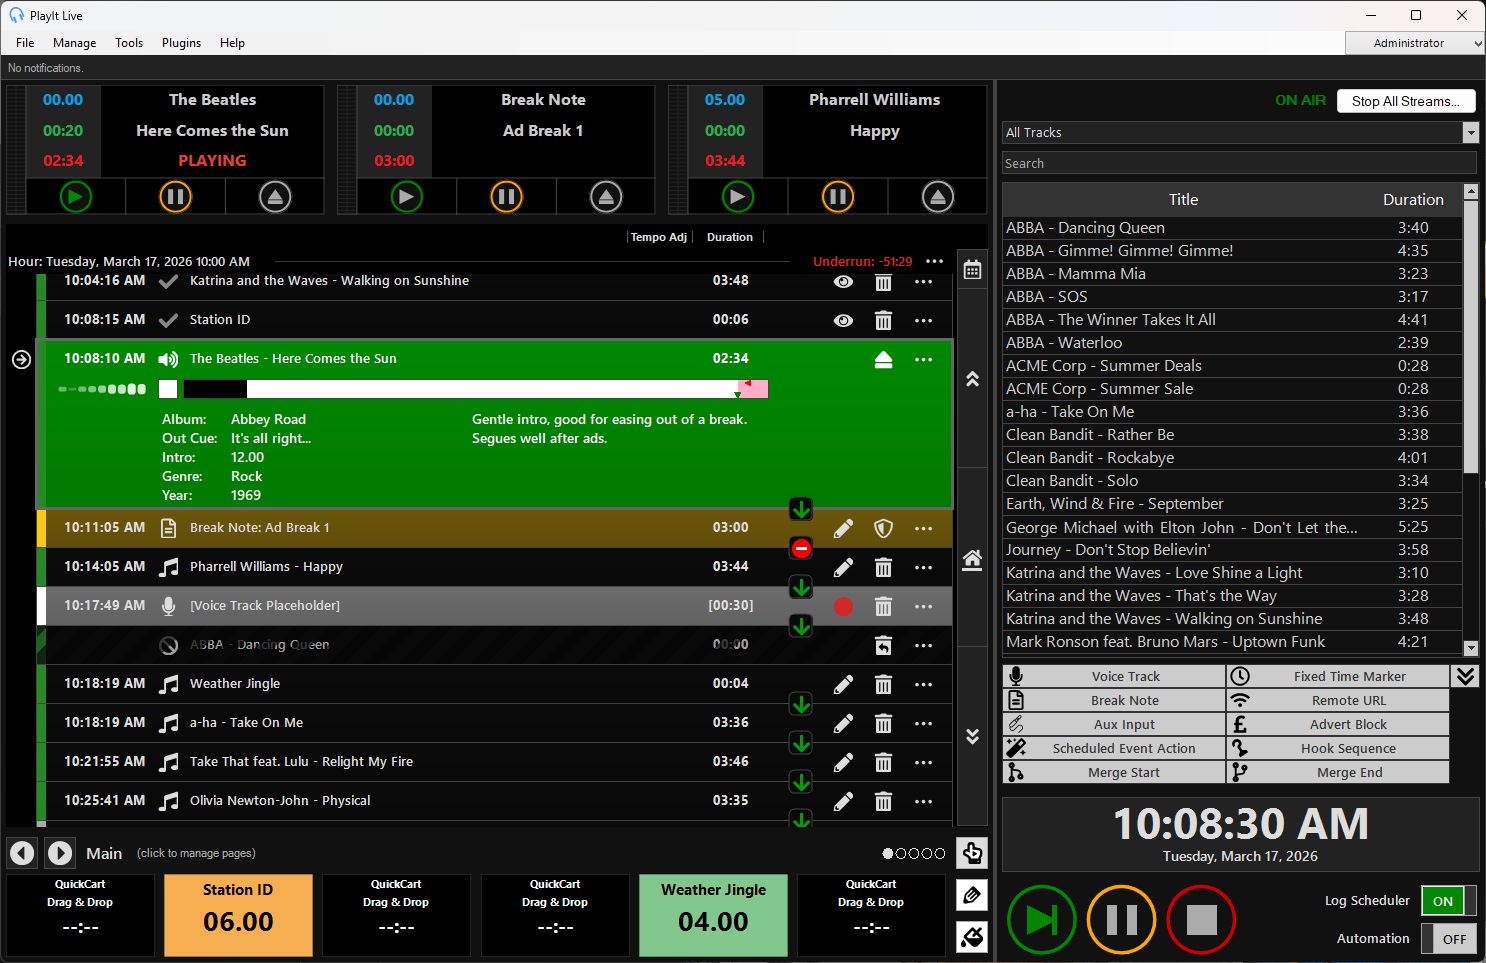Delete a-ha Take On Me row
Screen dimensions: 1486x963
(883, 723)
